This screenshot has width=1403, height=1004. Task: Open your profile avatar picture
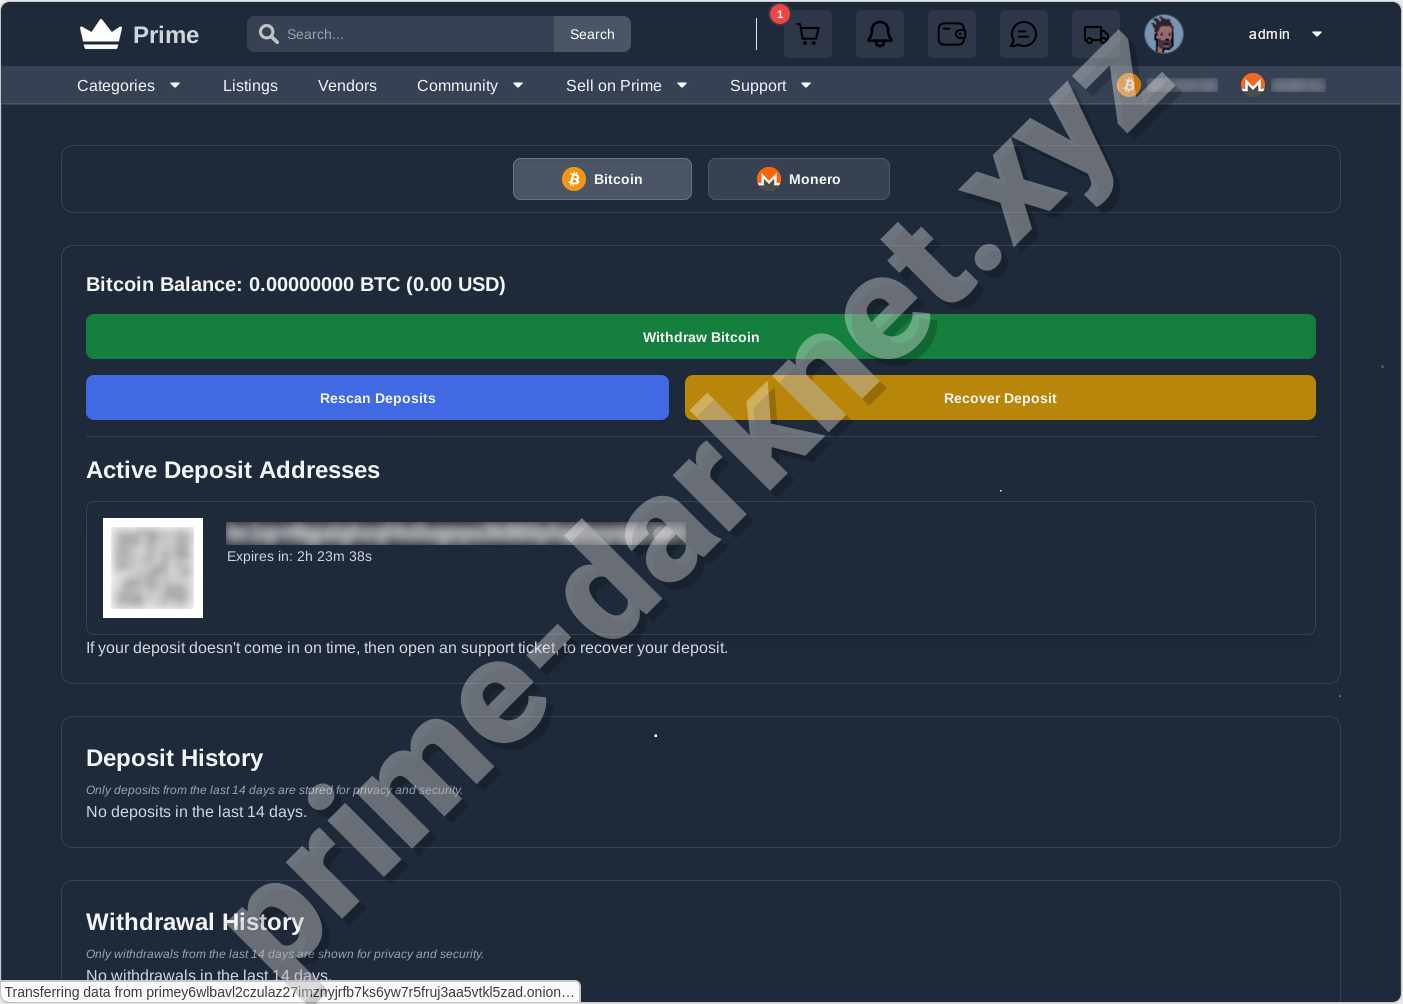coord(1163,33)
